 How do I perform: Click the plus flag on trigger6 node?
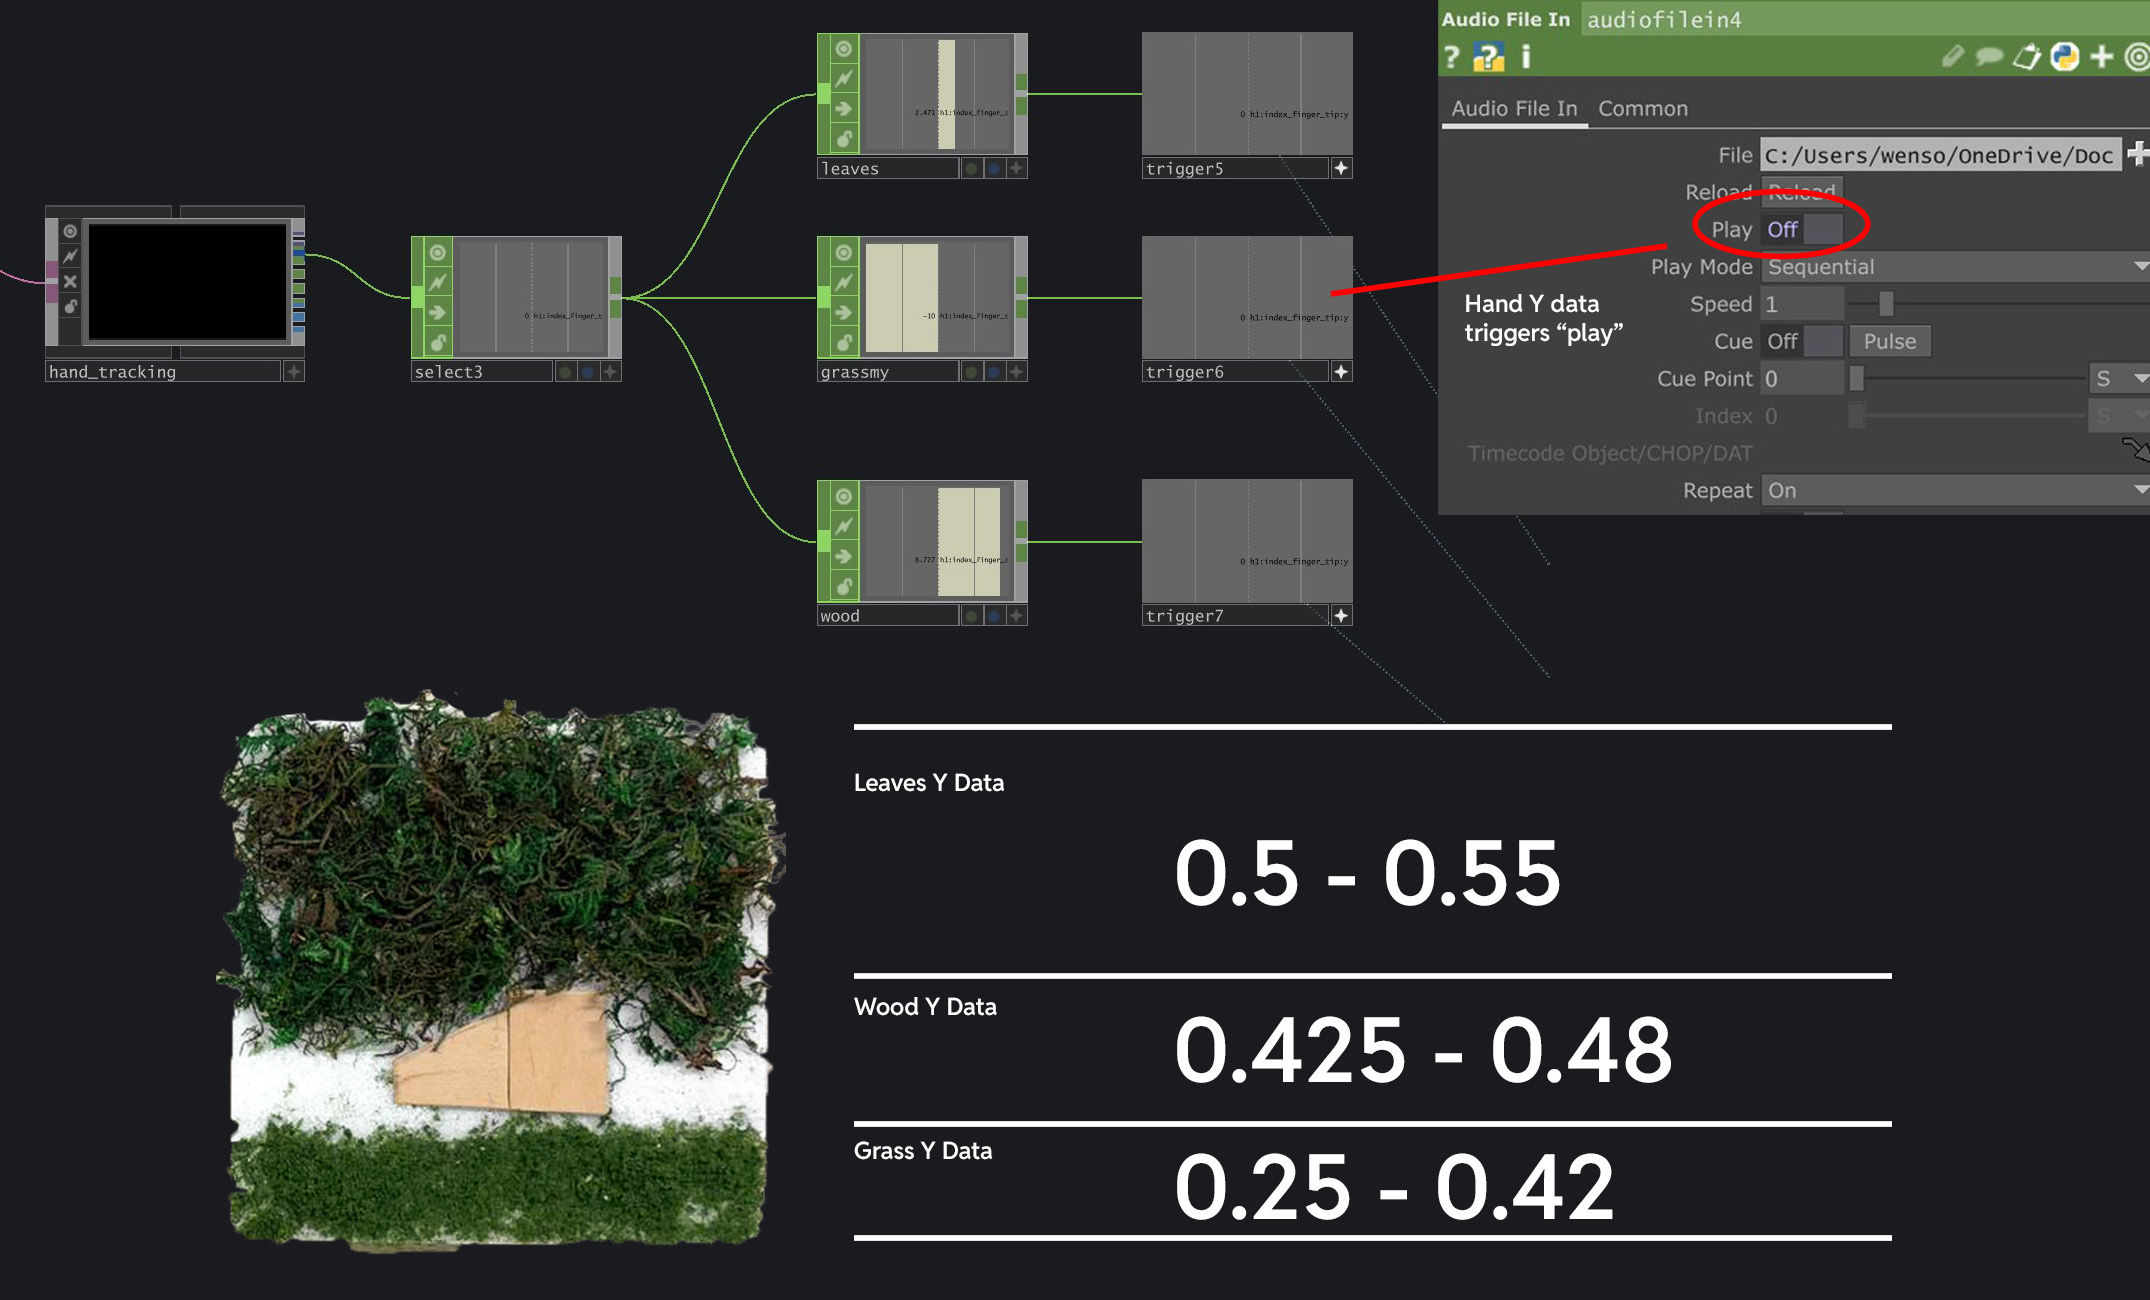pyautogui.click(x=1341, y=372)
